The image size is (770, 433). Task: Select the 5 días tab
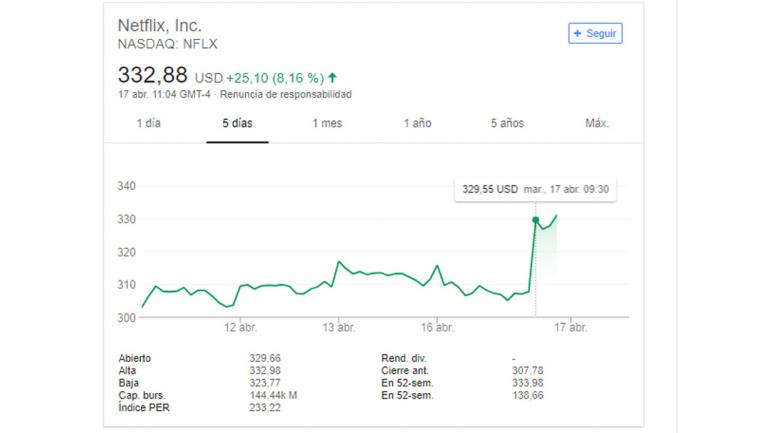point(237,123)
